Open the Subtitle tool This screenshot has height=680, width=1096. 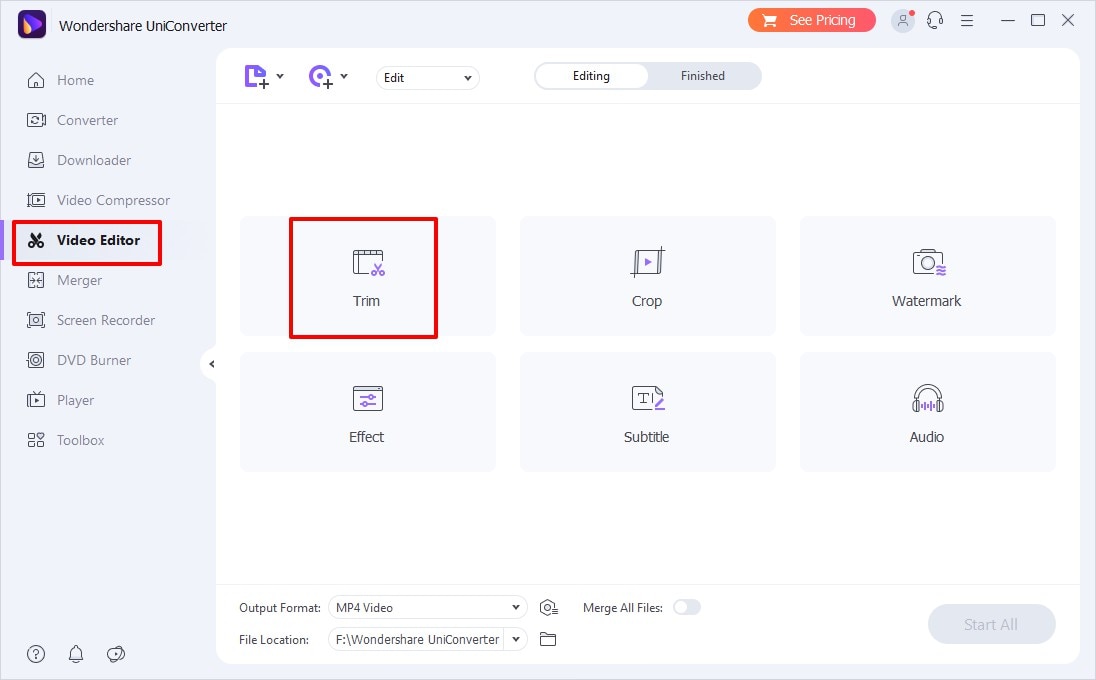[648, 412]
